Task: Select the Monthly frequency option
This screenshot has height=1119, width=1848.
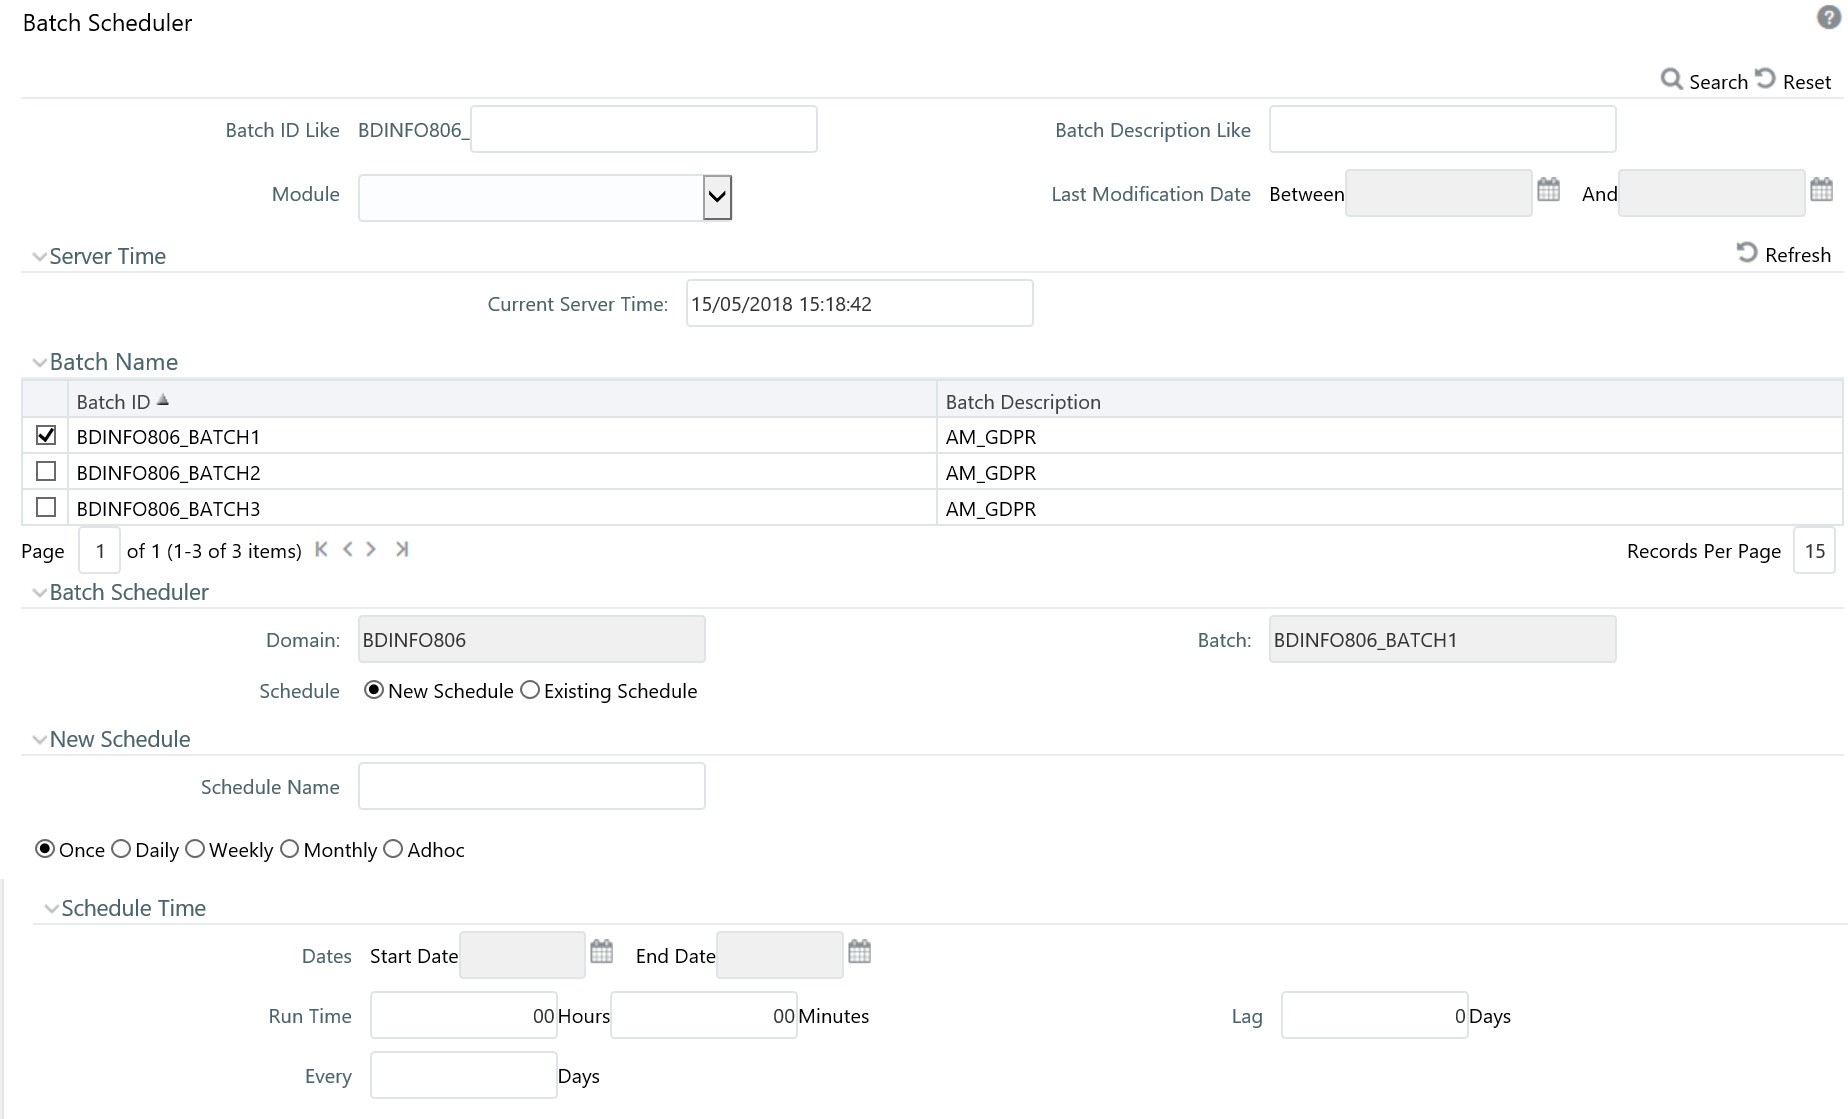Action: tap(289, 849)
